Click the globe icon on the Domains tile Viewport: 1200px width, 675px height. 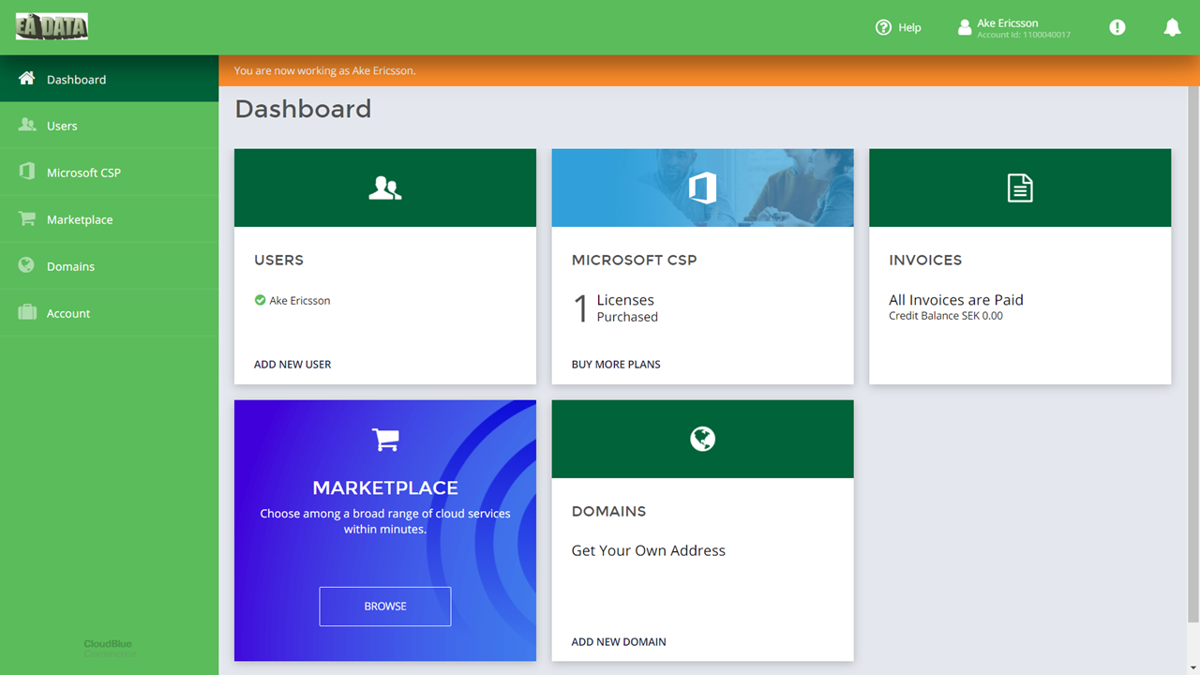(x=703, y=439)
